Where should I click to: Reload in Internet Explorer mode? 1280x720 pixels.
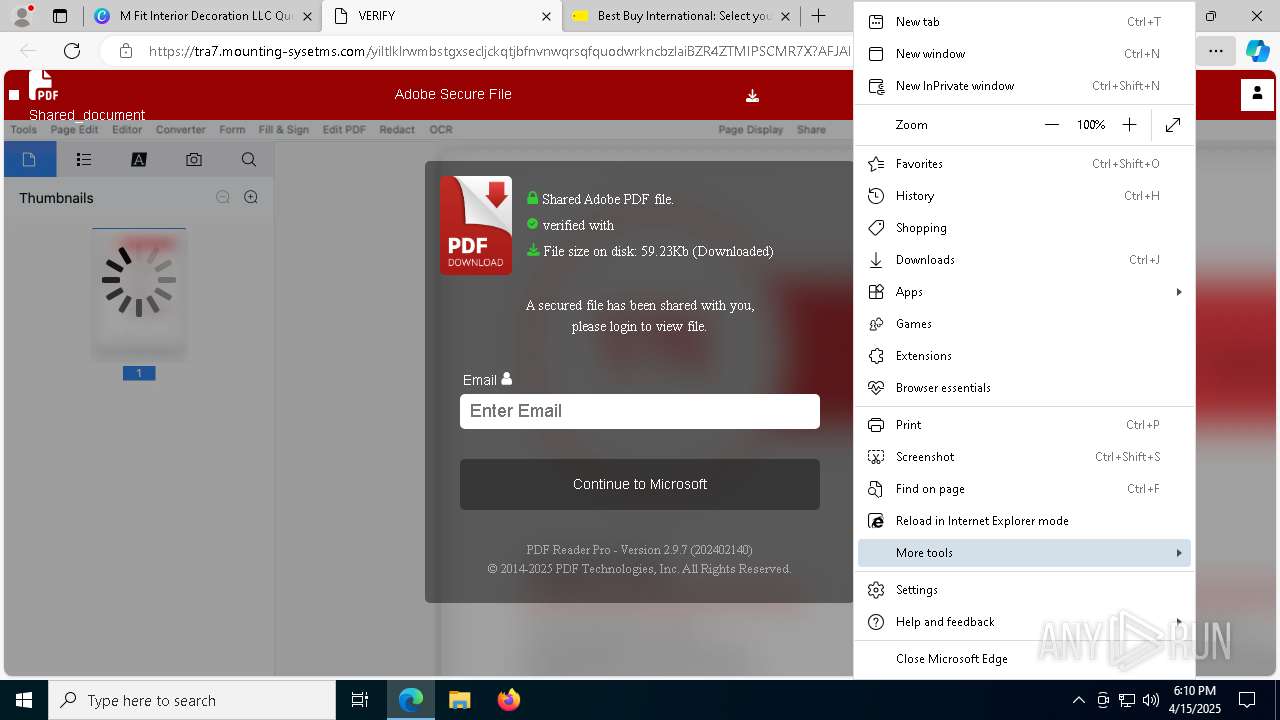tap(1024, 521)
